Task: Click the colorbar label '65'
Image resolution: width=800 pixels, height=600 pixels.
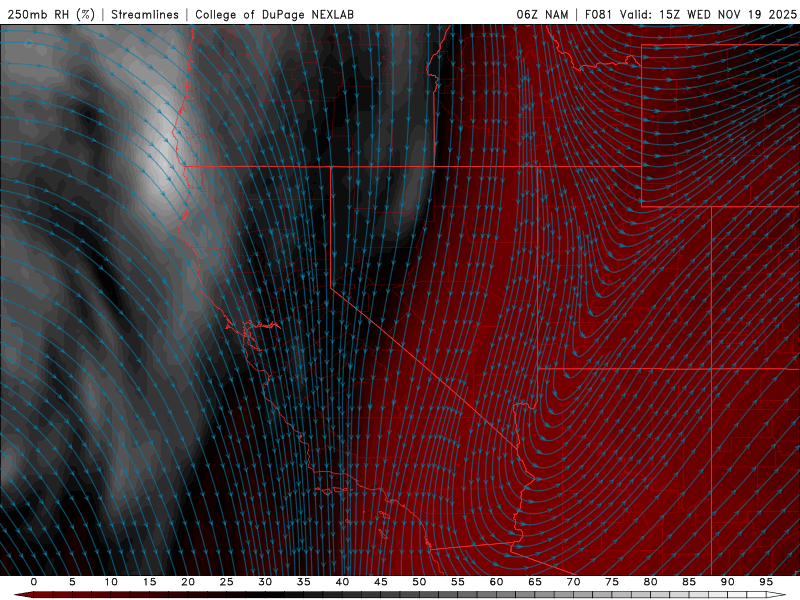Action: pos(535,582)
